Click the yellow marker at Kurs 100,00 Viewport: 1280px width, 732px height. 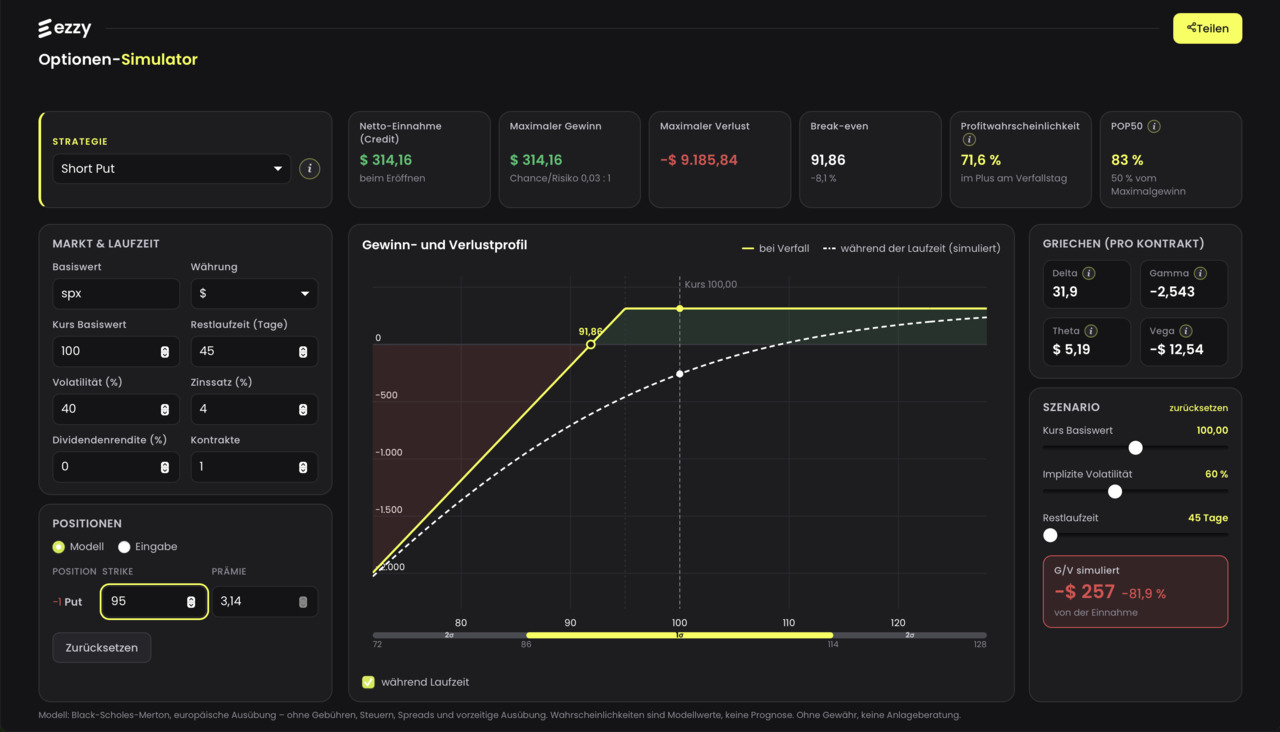tap(680, 309)
